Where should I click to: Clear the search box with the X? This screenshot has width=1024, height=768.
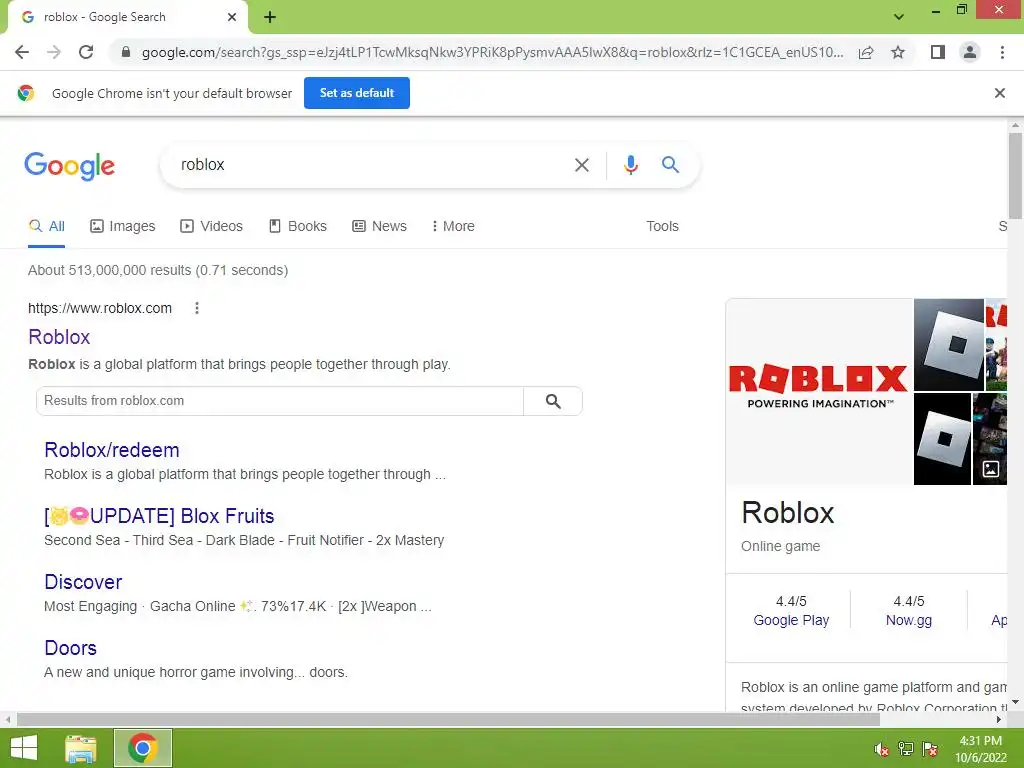(x=581, y=165)
